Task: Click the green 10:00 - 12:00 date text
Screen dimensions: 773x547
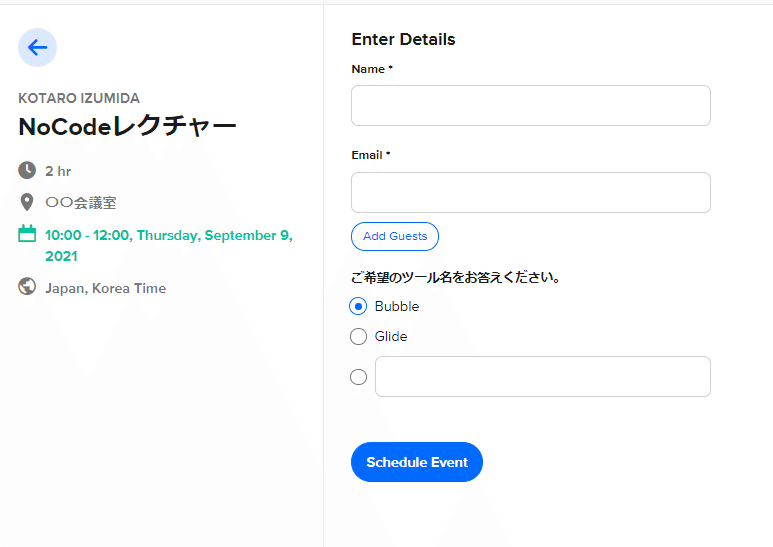Action: (x=168, y=245)
